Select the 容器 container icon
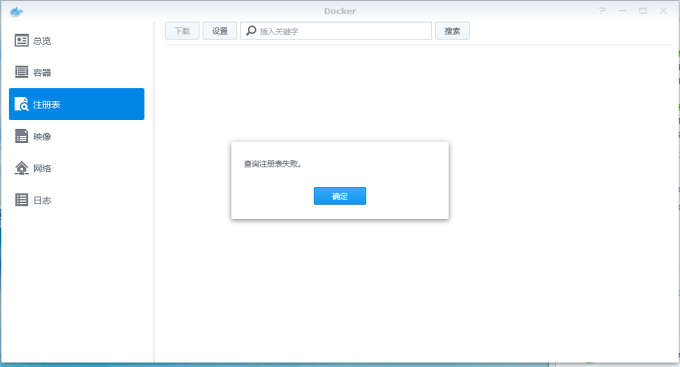 21,72
